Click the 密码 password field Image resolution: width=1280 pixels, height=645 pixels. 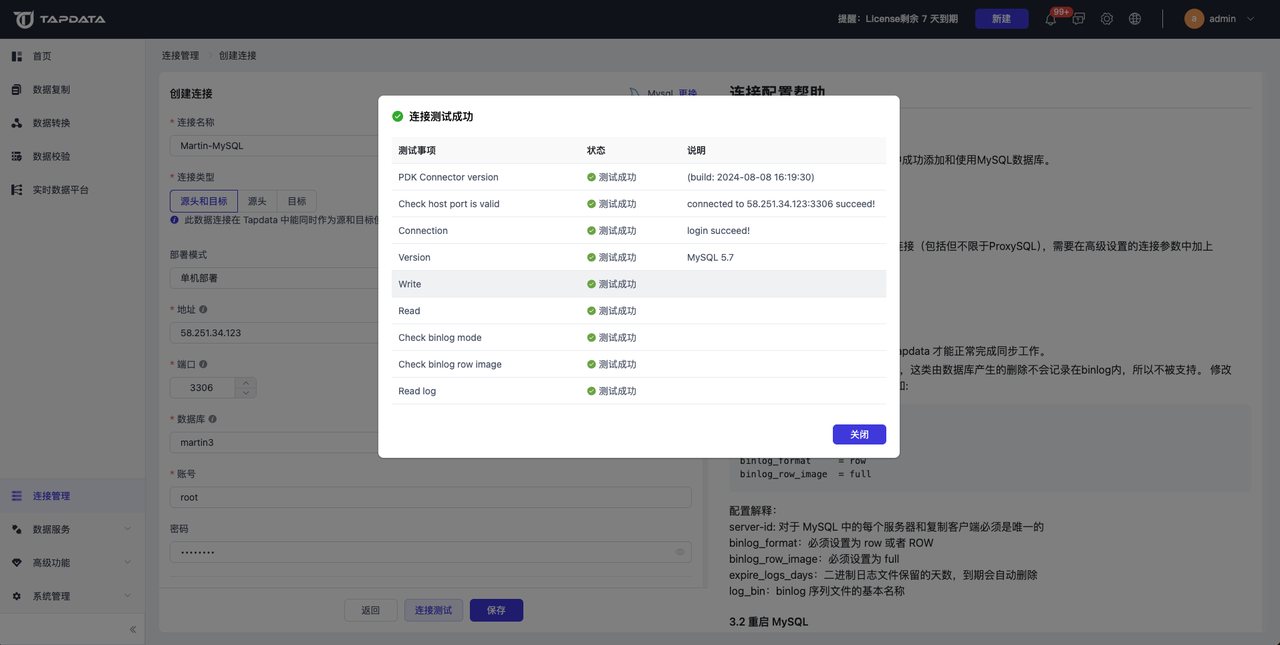point(430,552)
